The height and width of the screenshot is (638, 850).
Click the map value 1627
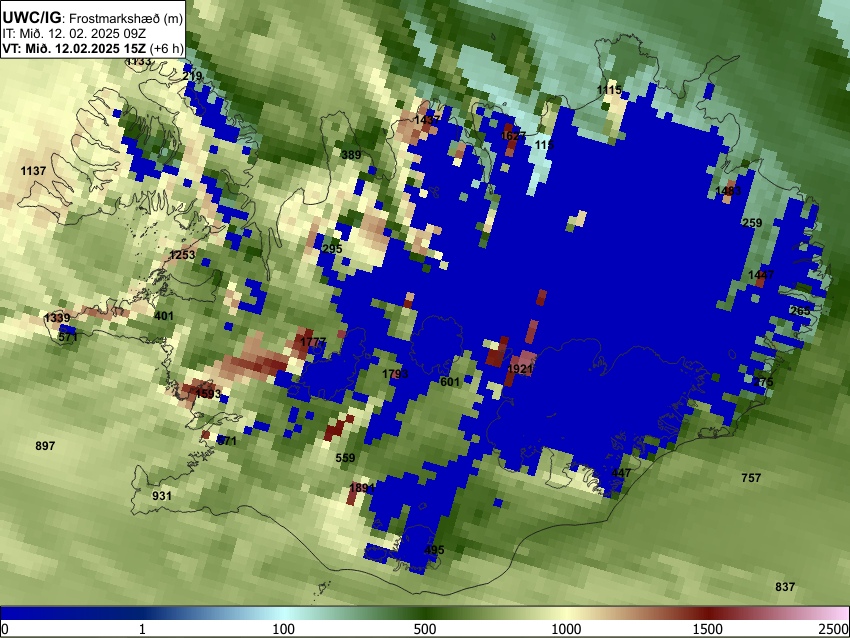(x=513, y=136)
